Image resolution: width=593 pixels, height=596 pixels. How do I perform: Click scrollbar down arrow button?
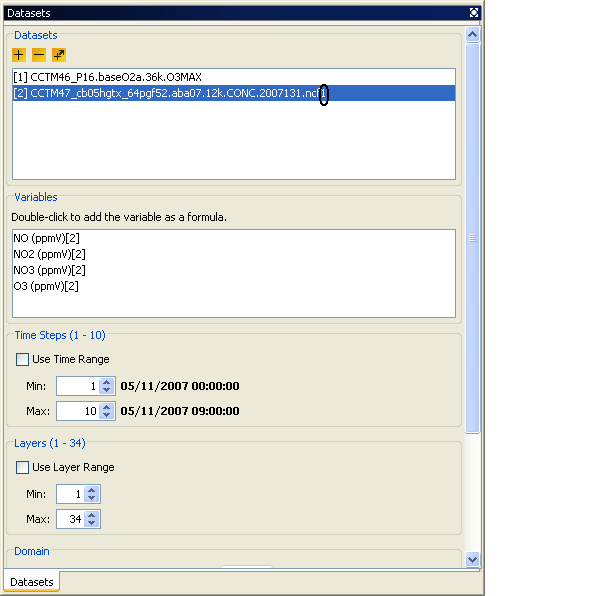click(472, 560)
